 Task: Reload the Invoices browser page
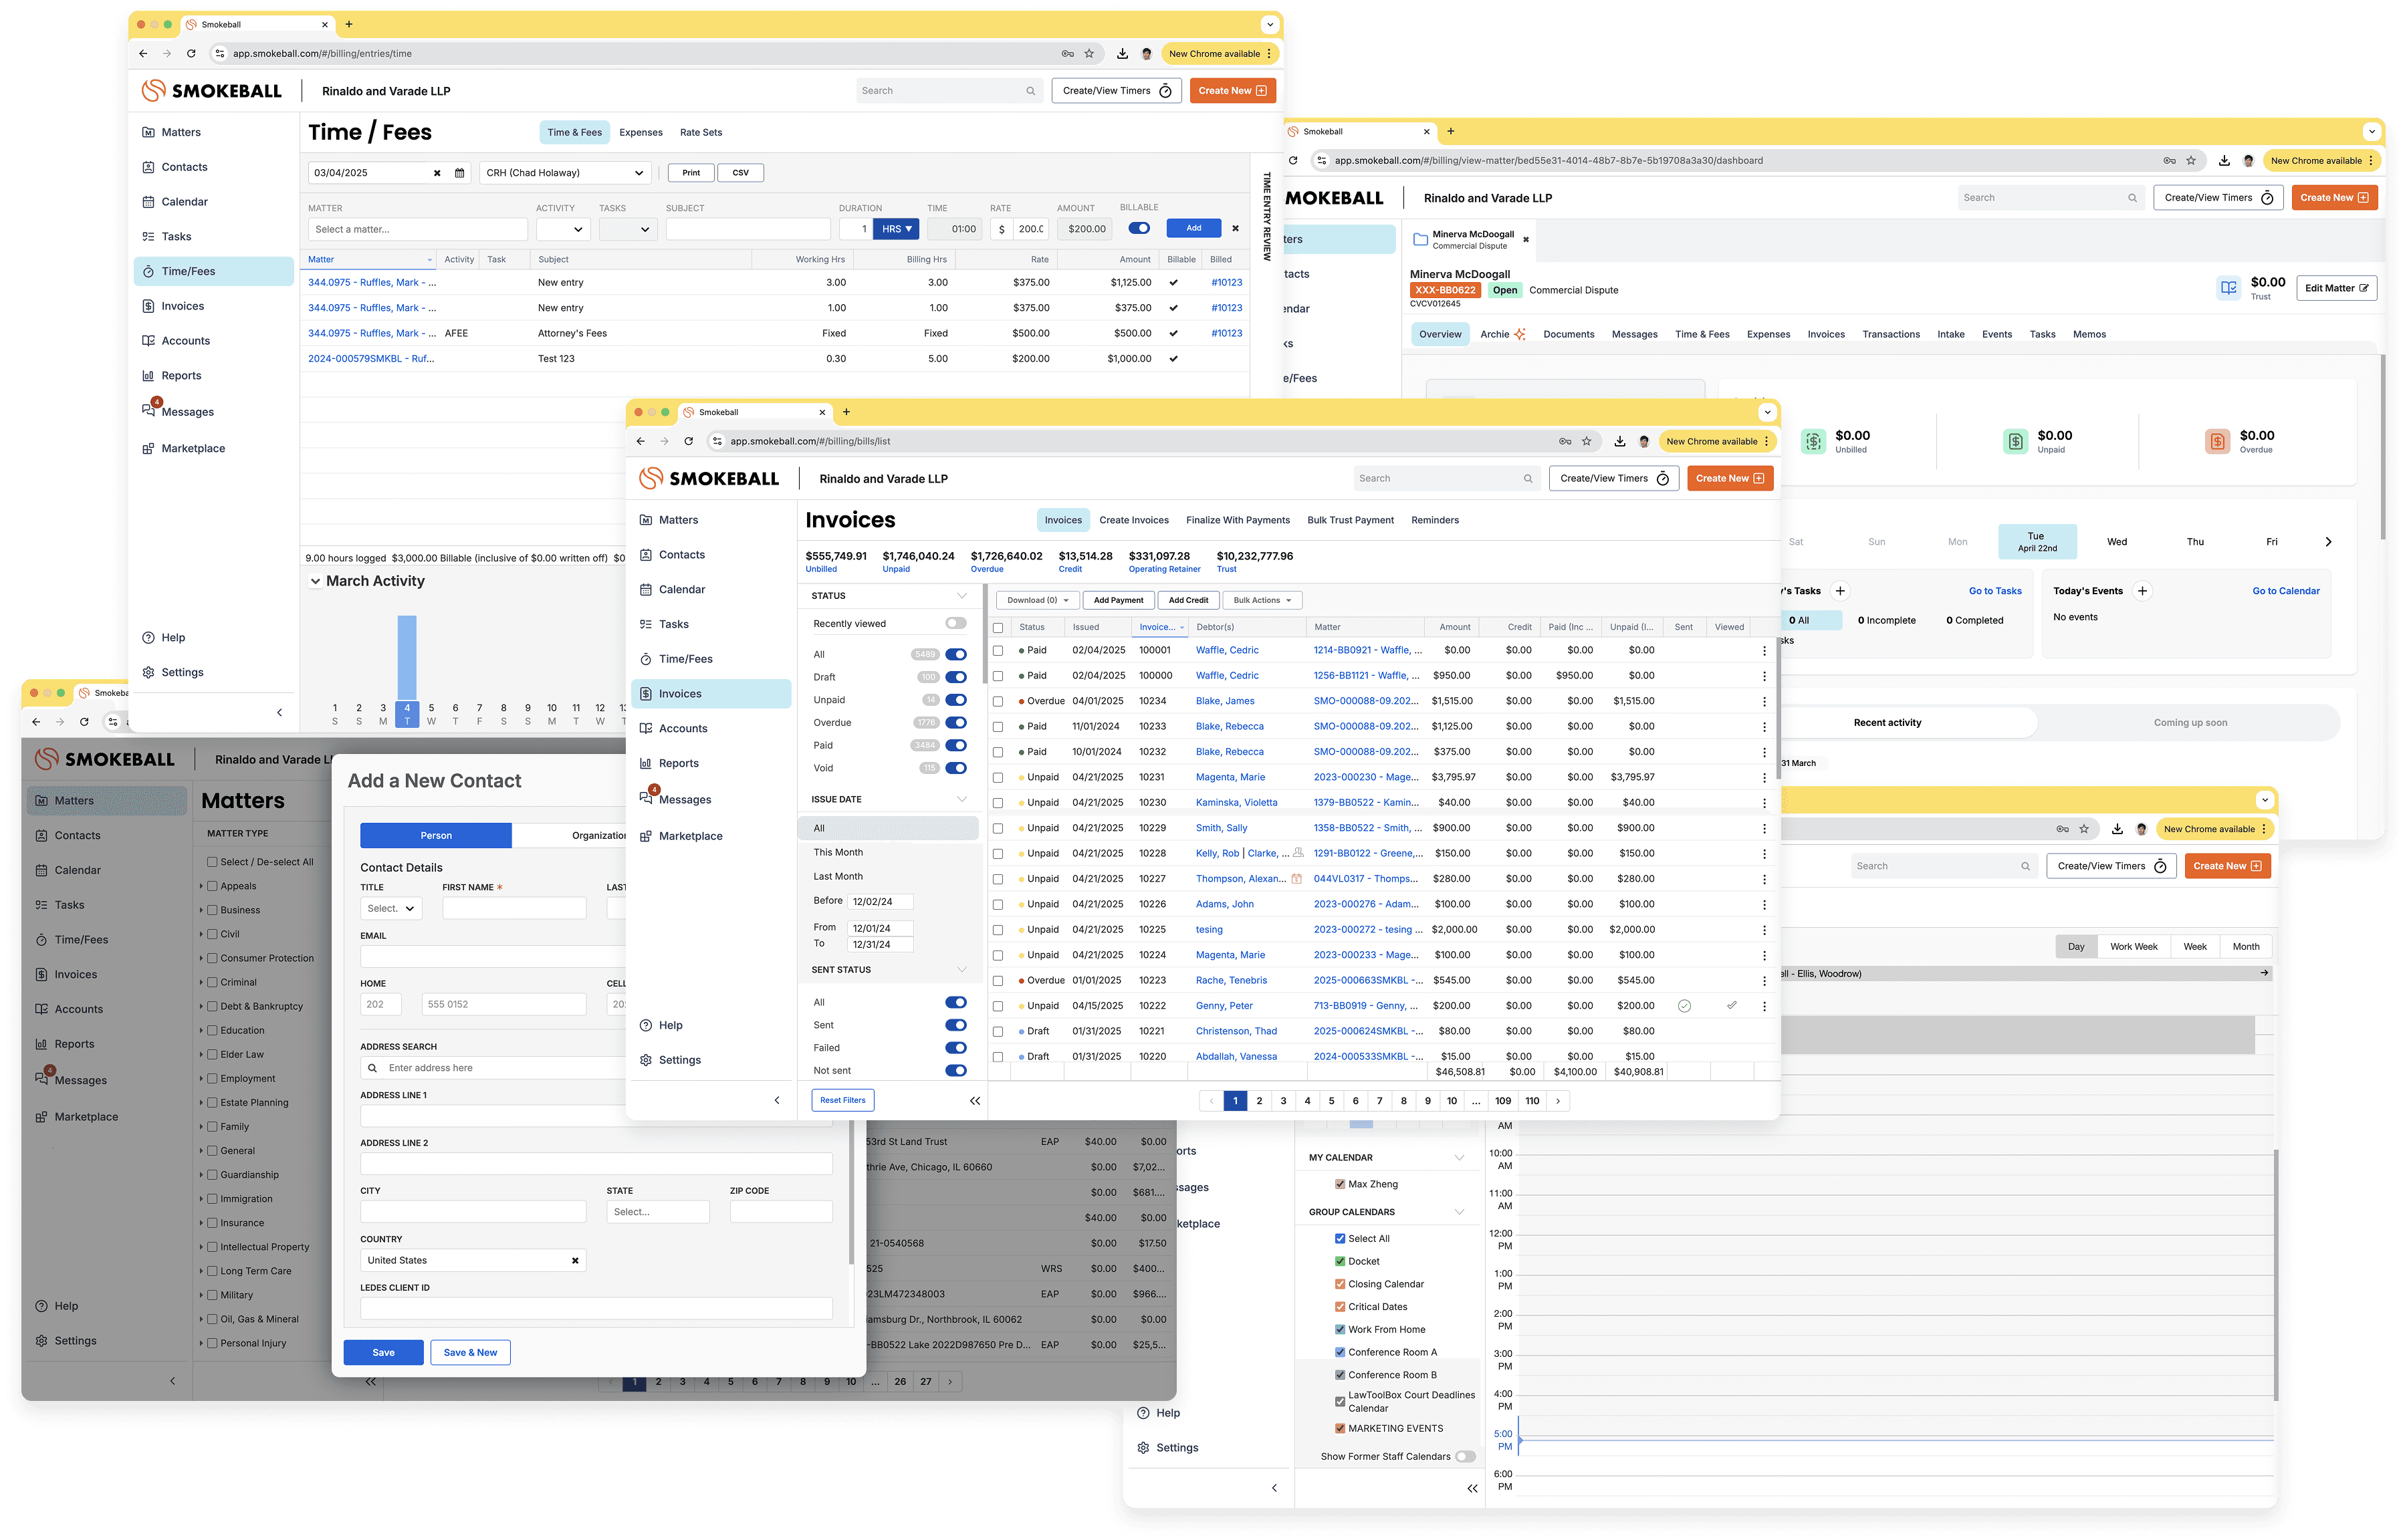click(688, 441)
